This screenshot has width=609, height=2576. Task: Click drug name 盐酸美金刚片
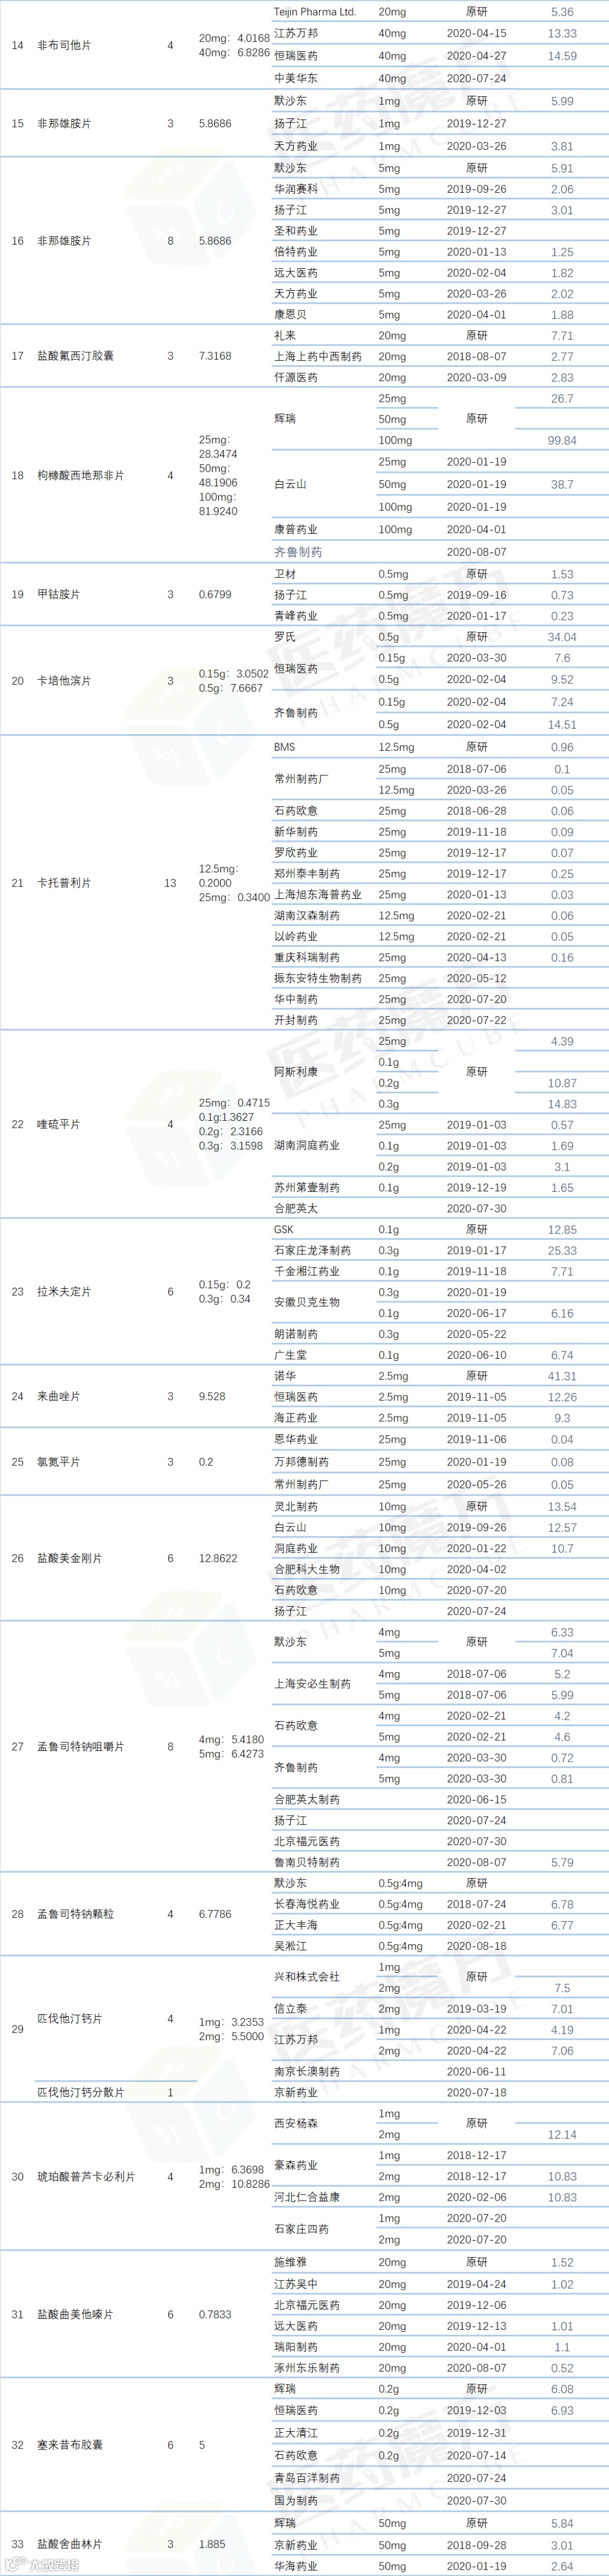click(70, 1558)
